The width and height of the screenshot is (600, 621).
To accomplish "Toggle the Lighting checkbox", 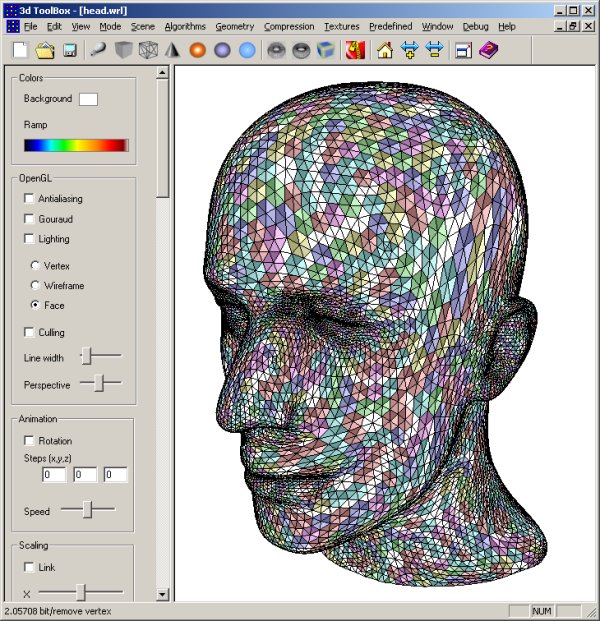I will pos(29,239).
